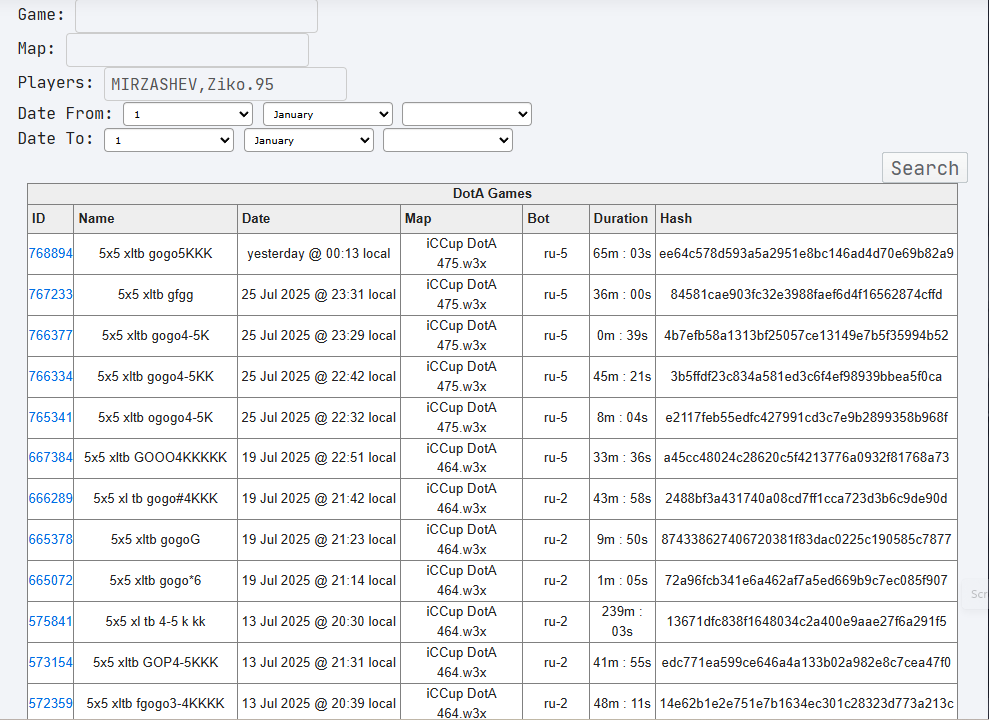Open the Date From day dropdown
The image size is (989, 720).
(188, 114)
